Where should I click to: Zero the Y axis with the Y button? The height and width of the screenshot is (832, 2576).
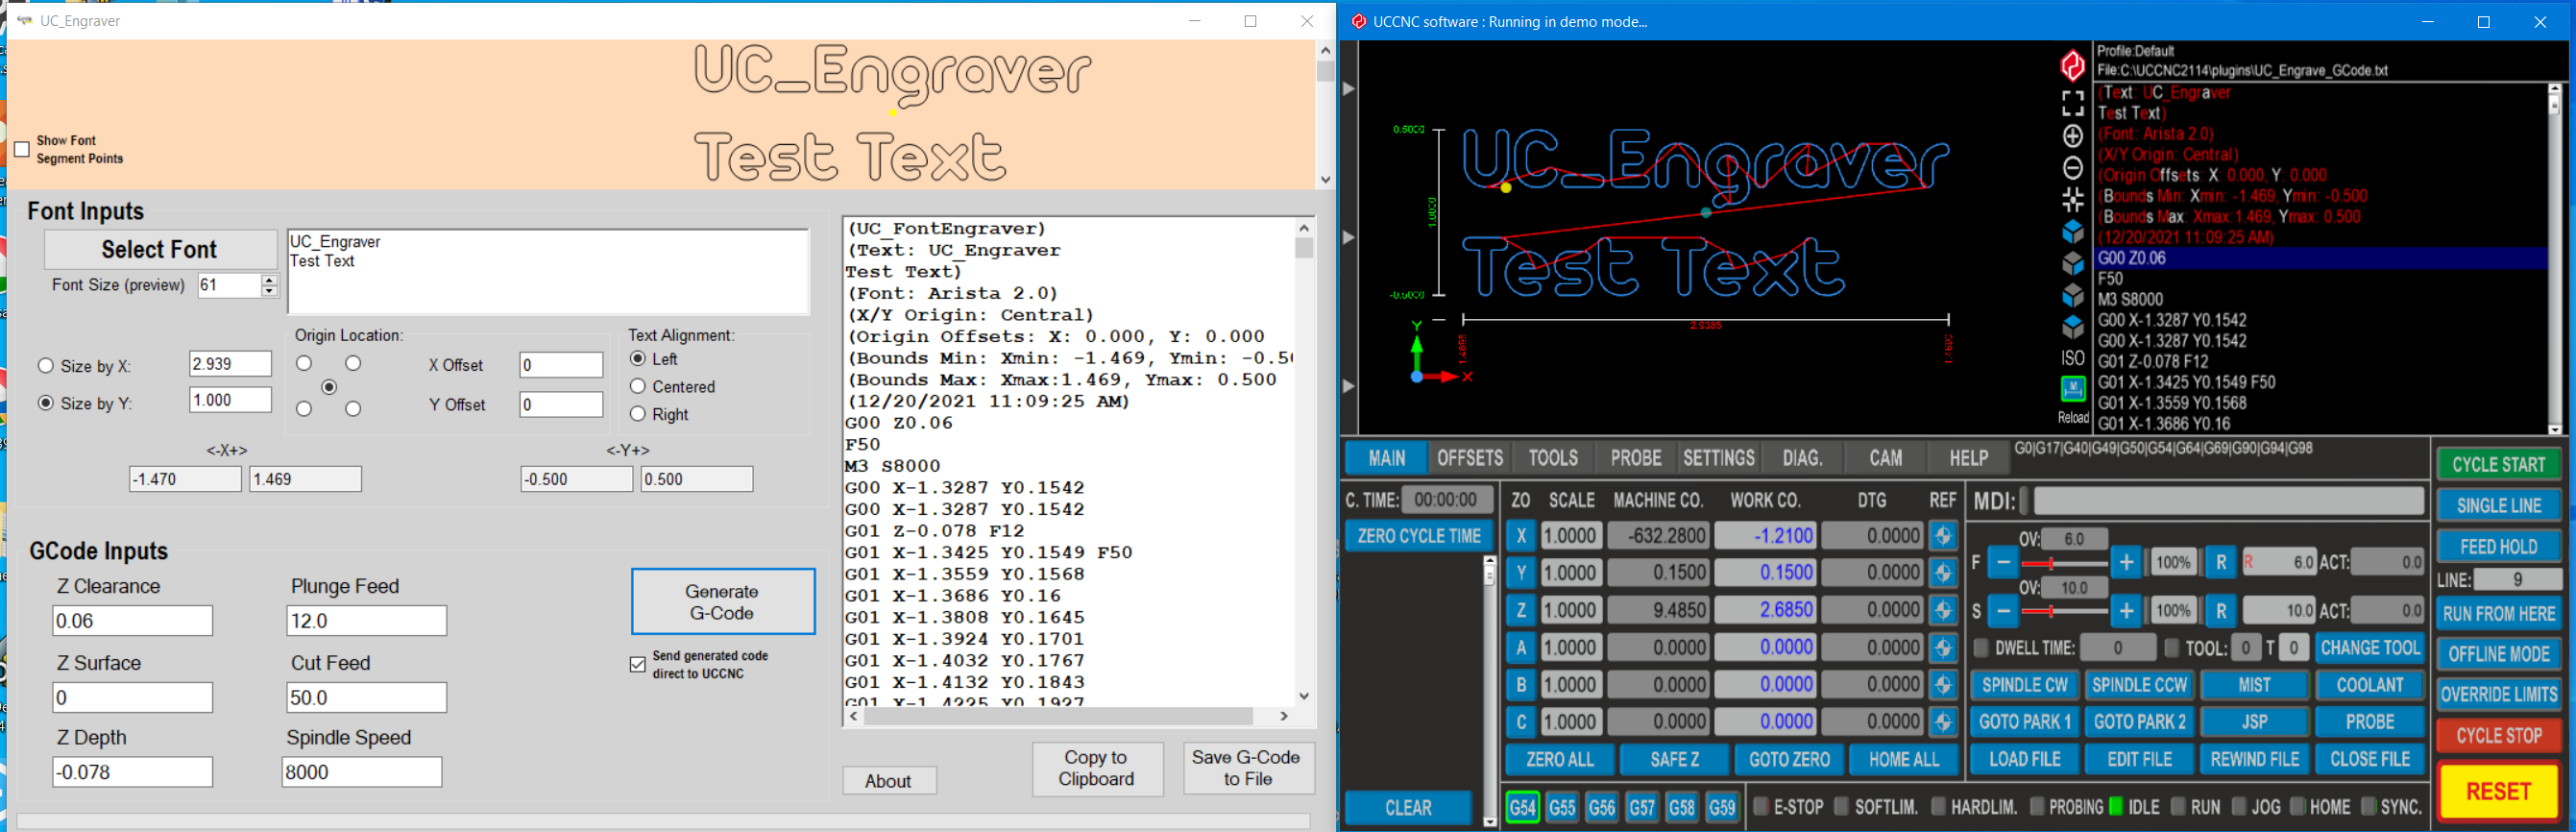[x=1521, y=573]
